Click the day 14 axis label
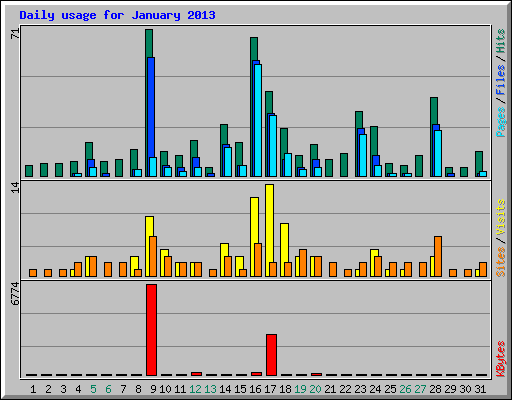The width and height of the screenshot is (512, 400). [225, 389]
